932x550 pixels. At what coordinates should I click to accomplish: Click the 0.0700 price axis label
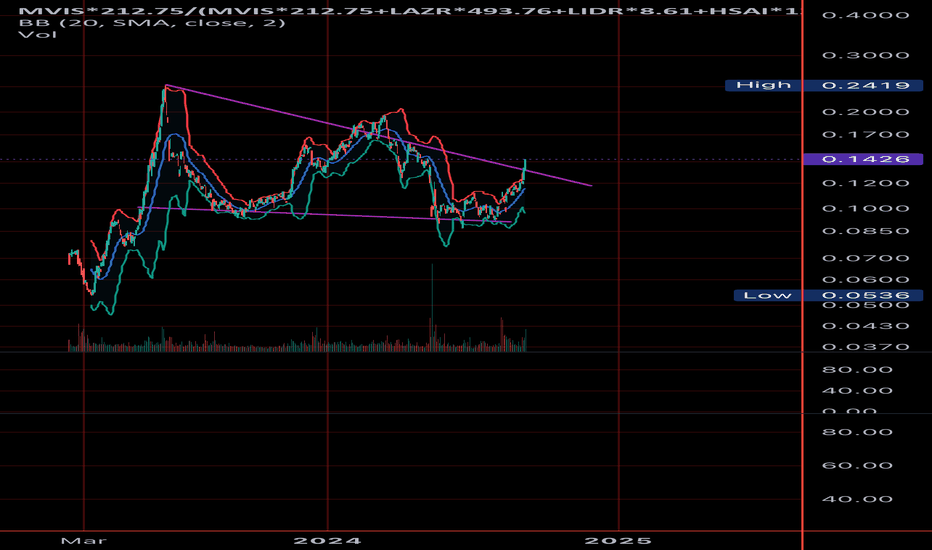click(x=865, y=258)
